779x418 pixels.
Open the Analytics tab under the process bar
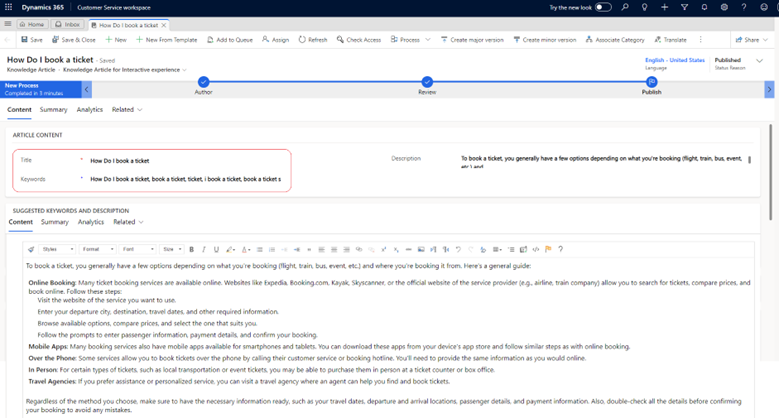(x=89, y=110)
